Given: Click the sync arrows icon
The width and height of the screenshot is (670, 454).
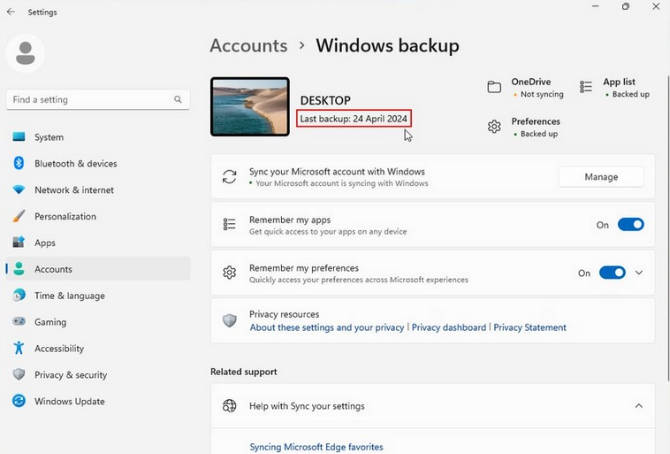Looking at the screenshot, I should [229, 177].
